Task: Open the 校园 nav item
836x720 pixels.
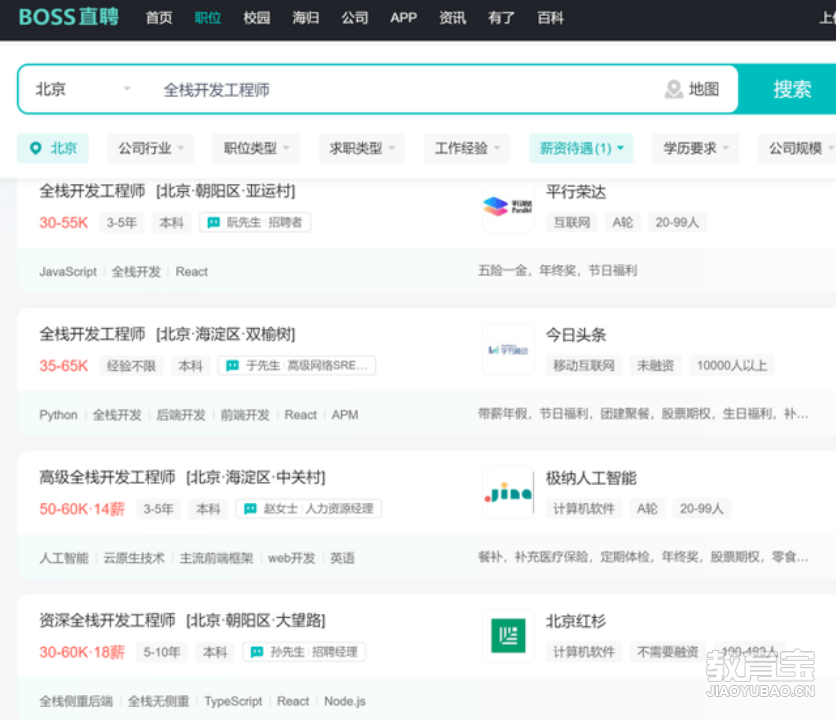Action: 256,18
